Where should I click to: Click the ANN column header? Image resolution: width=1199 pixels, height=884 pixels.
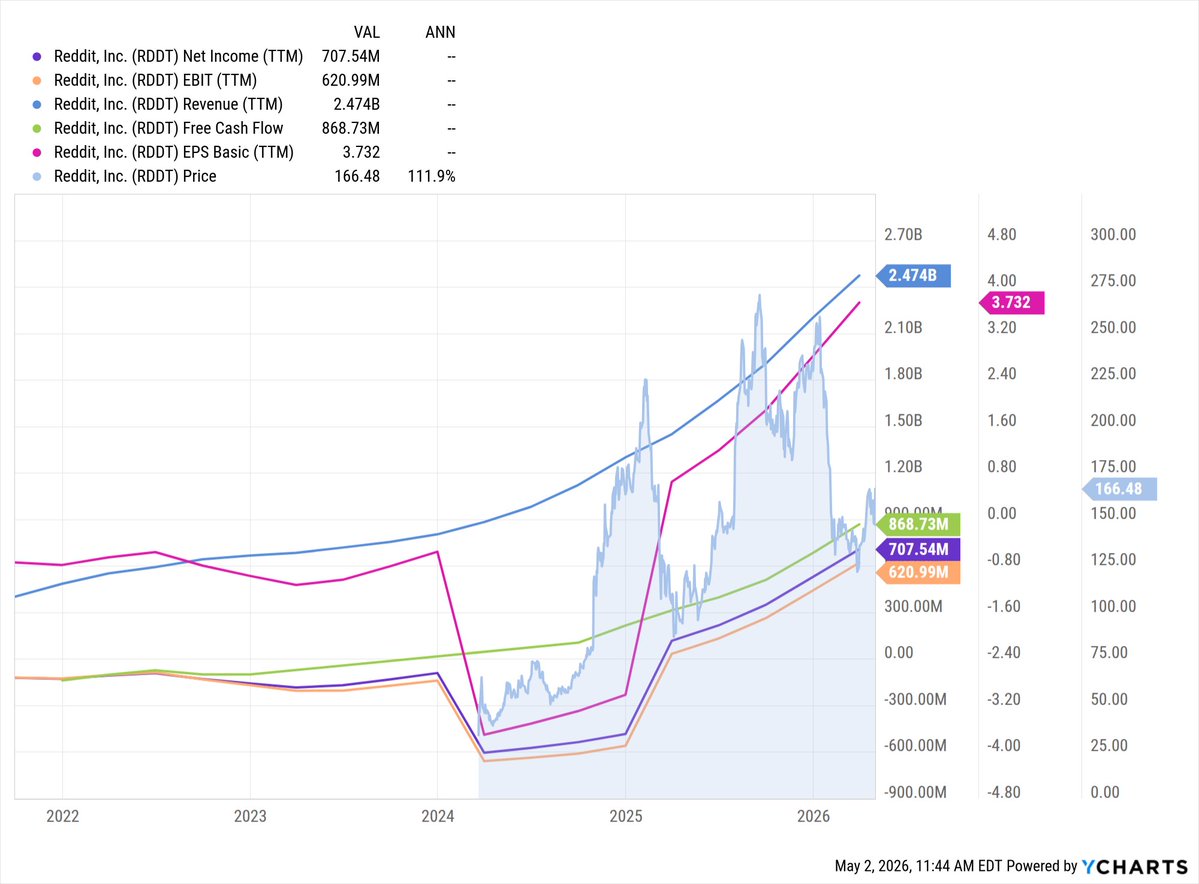point(440,32)
